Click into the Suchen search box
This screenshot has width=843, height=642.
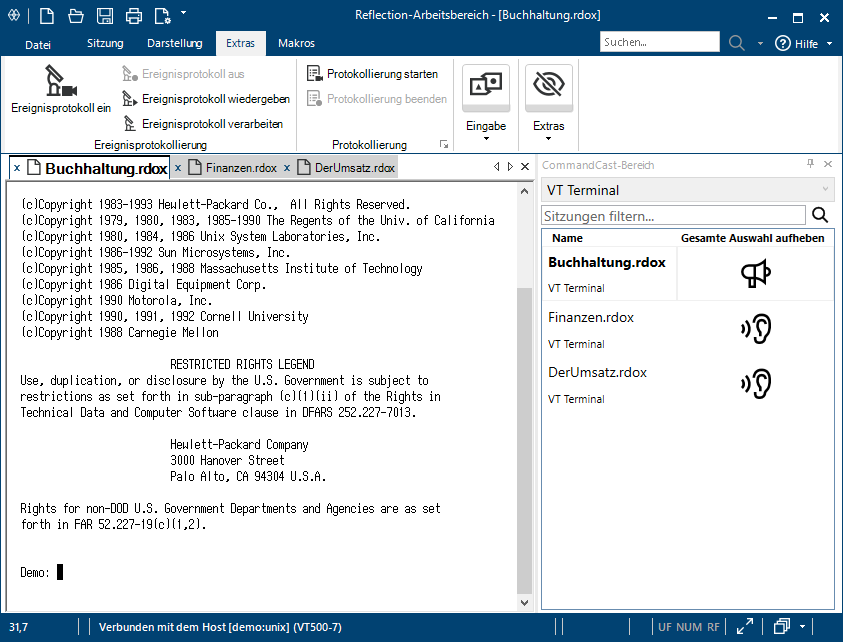pyautogui.click(x=660, y=42)
